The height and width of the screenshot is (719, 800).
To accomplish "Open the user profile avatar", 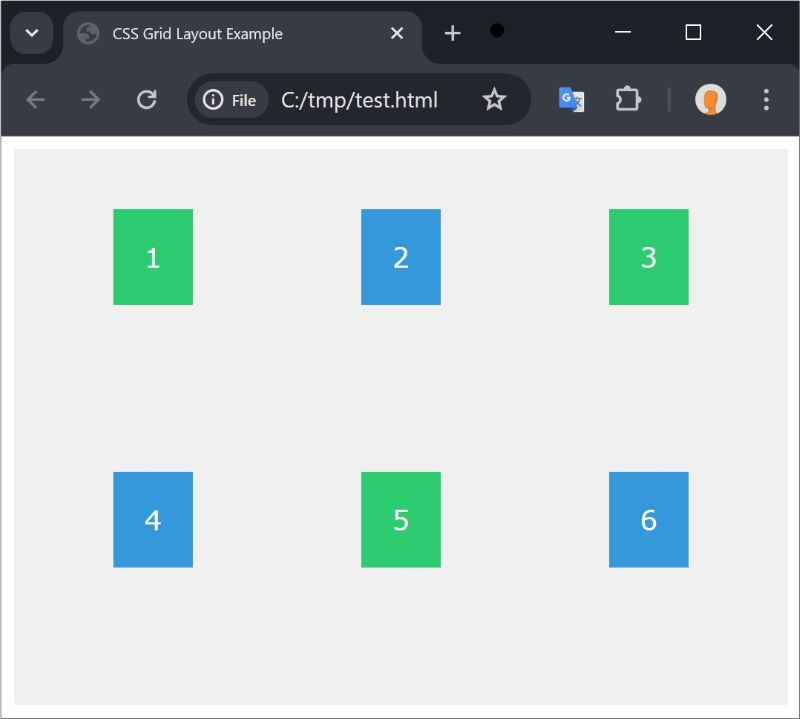I will point(710,100).
